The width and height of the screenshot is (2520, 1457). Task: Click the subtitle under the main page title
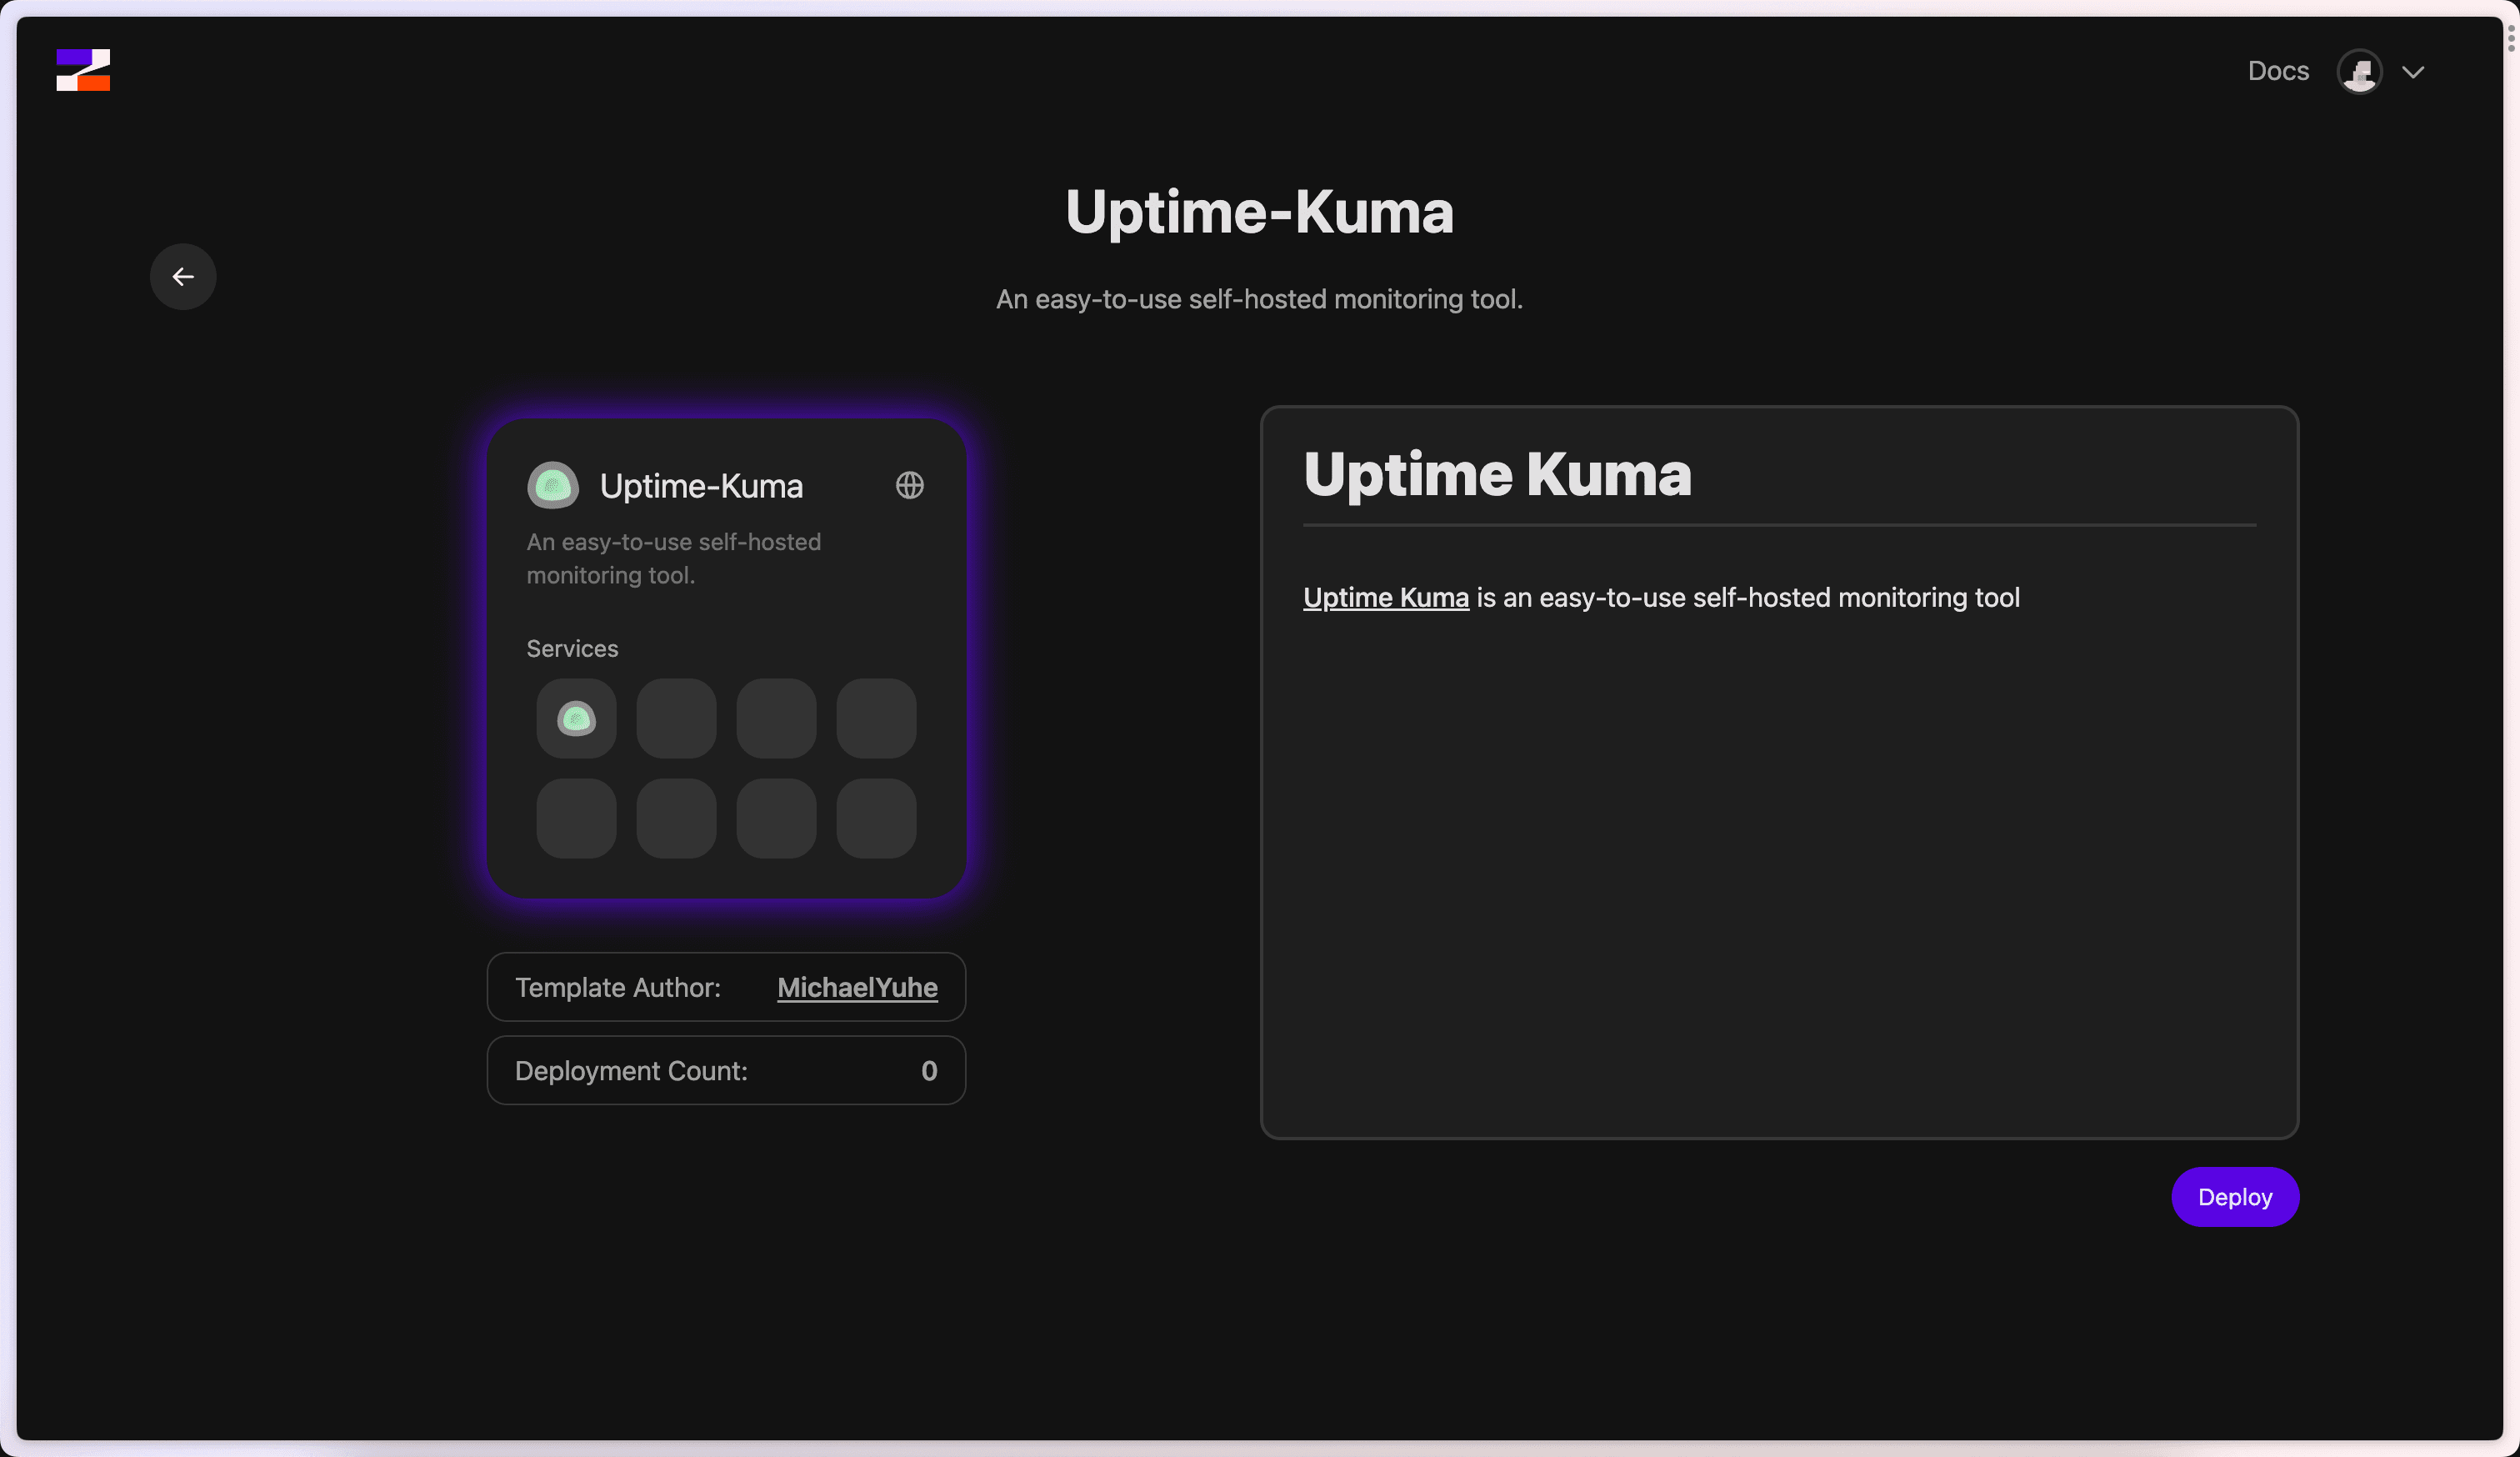(1259, 300)
